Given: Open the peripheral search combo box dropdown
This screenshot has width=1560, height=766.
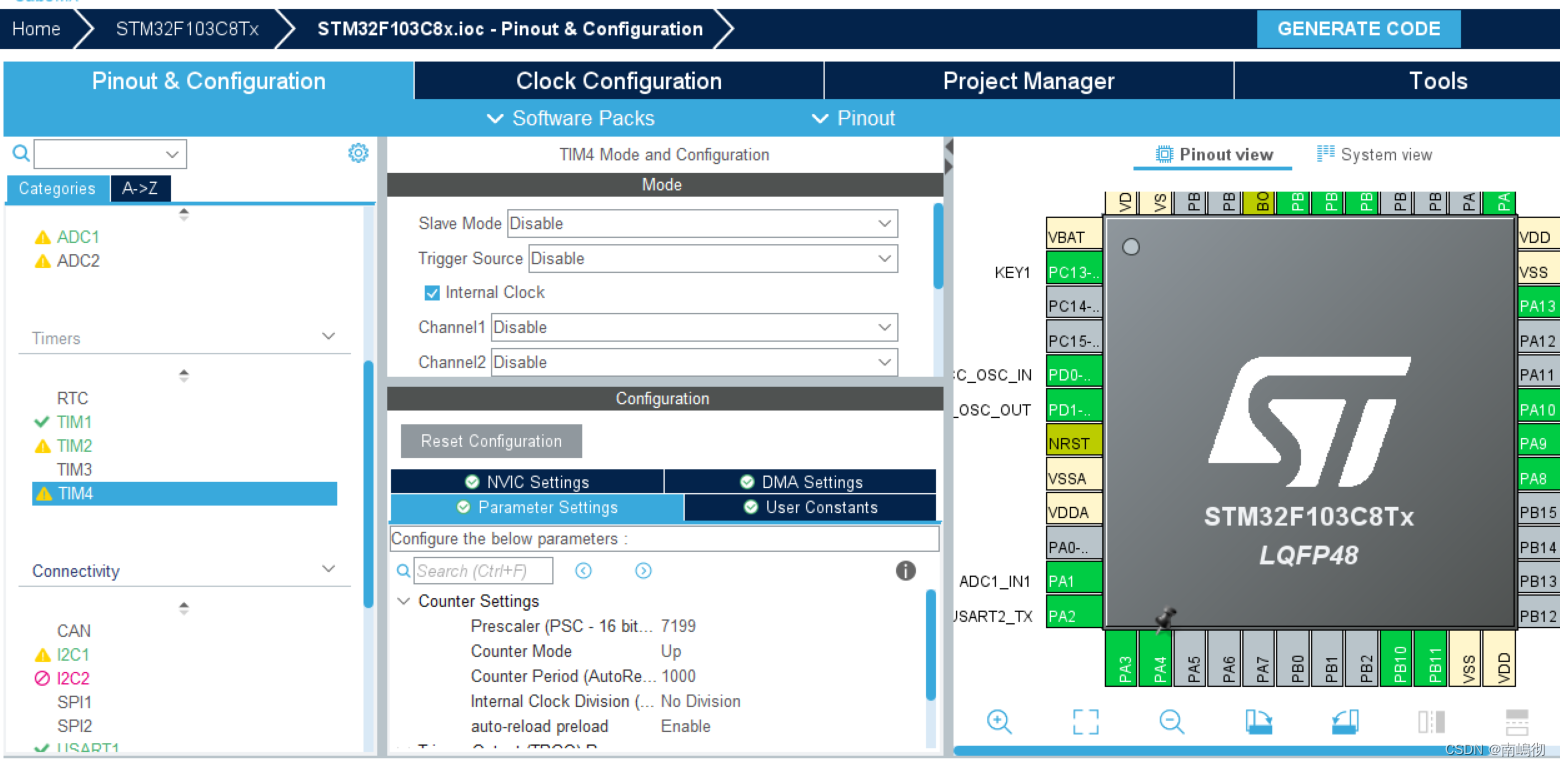Looking at the screenshot, I should [172, 154].
